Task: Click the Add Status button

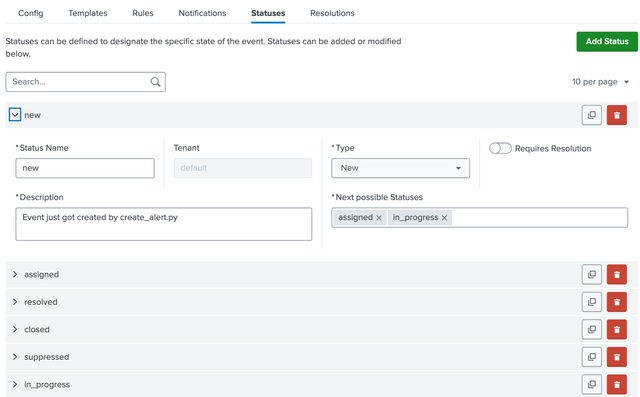Action: 607,42
